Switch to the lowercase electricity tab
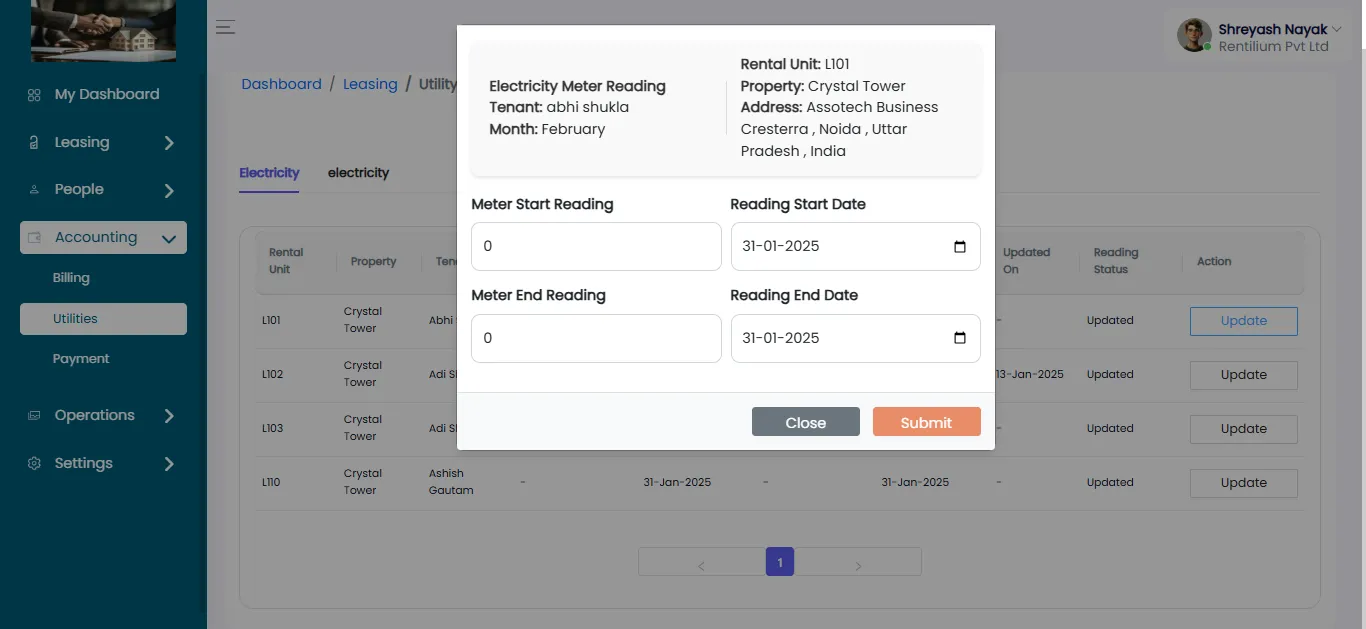Image resolution: width=1366 pixels, height=629 pixels. click(x=358, y=173)
